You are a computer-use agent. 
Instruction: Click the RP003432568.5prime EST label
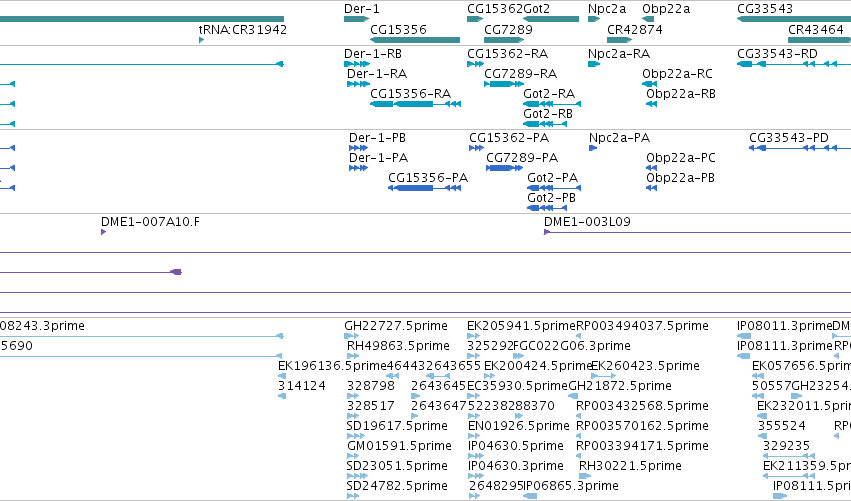point(642,406)
